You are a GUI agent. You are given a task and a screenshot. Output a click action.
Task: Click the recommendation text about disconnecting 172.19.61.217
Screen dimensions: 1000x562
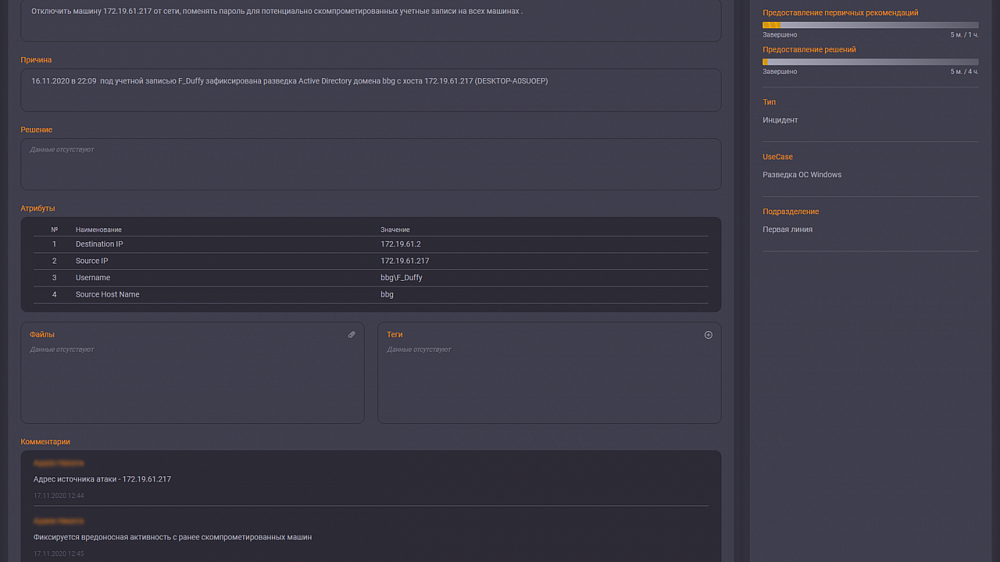click(x=277, y=11)
